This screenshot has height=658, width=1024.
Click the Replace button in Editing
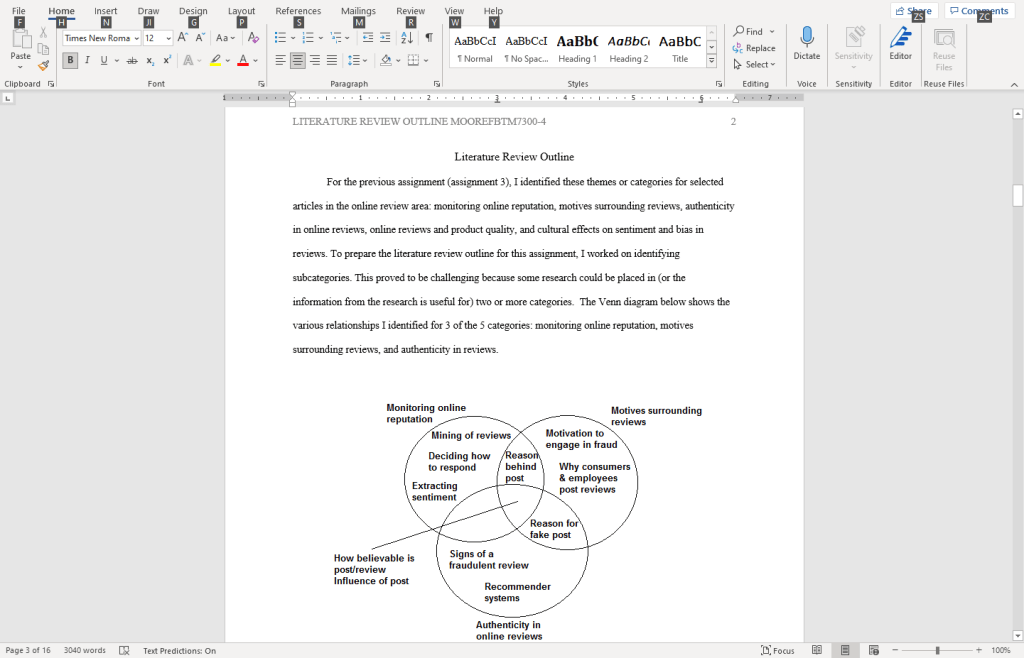click(x=754, y=48)
